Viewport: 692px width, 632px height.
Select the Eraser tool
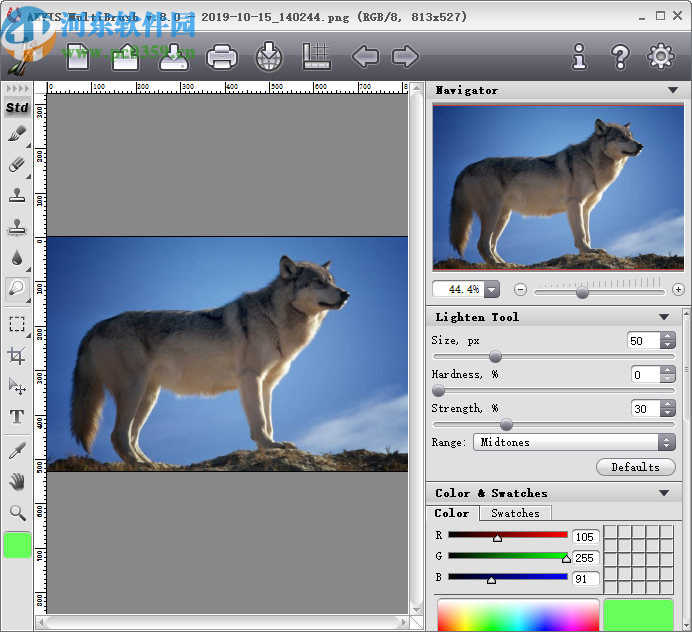[17, 165]
